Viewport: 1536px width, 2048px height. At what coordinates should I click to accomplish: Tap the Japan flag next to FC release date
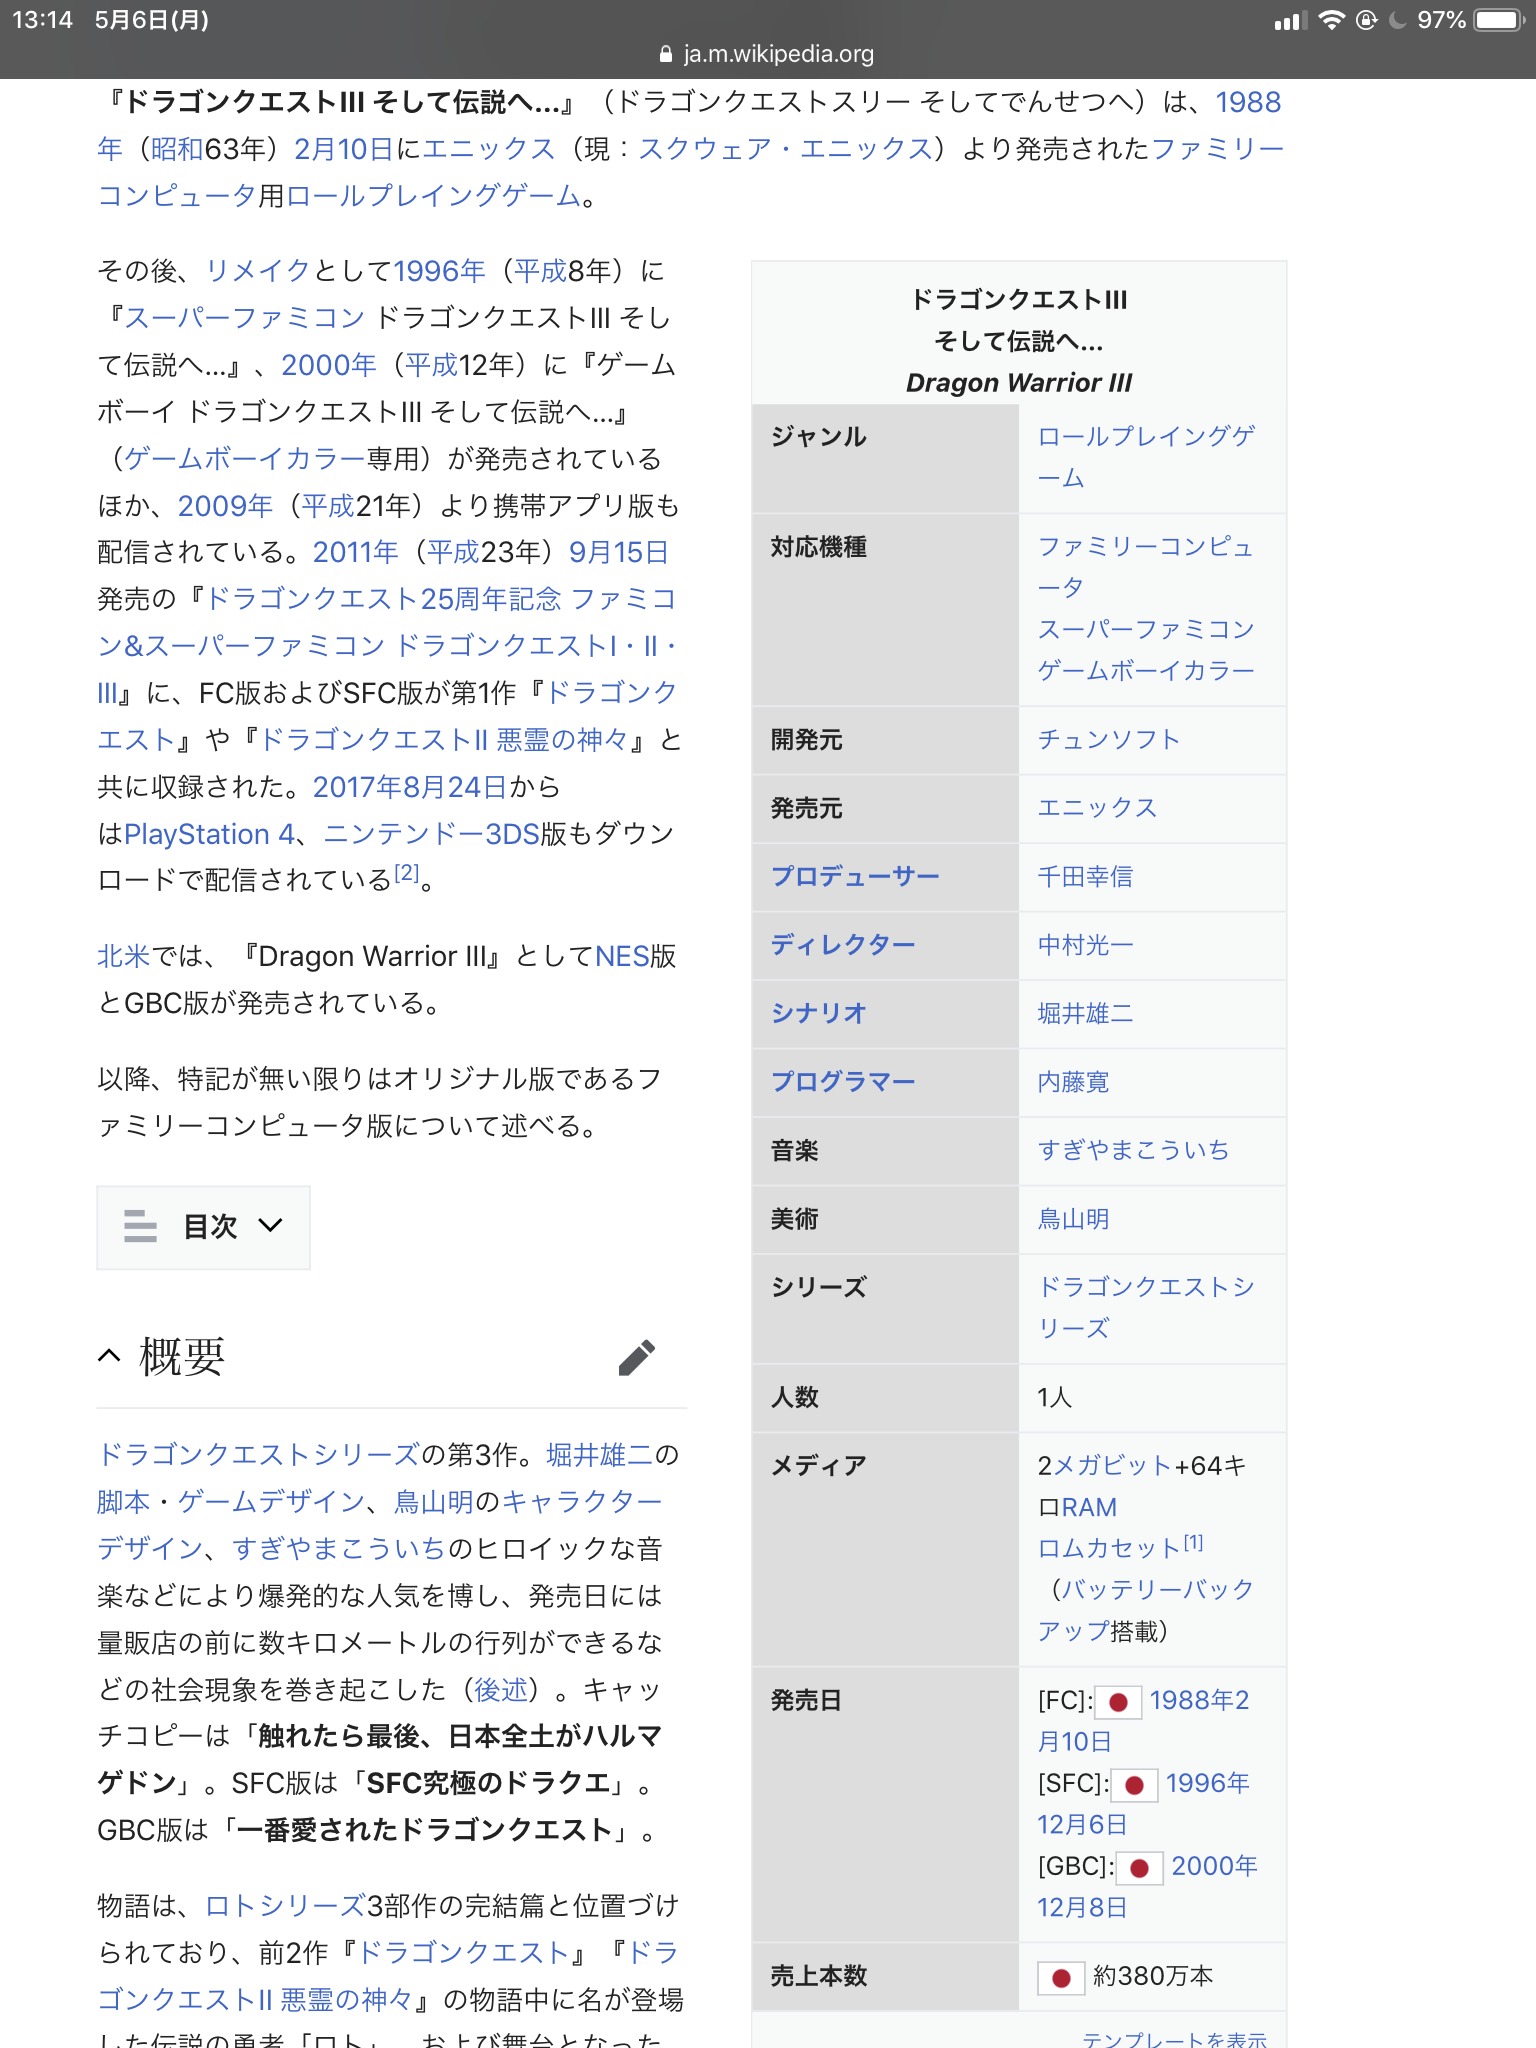(1118, 1702)
